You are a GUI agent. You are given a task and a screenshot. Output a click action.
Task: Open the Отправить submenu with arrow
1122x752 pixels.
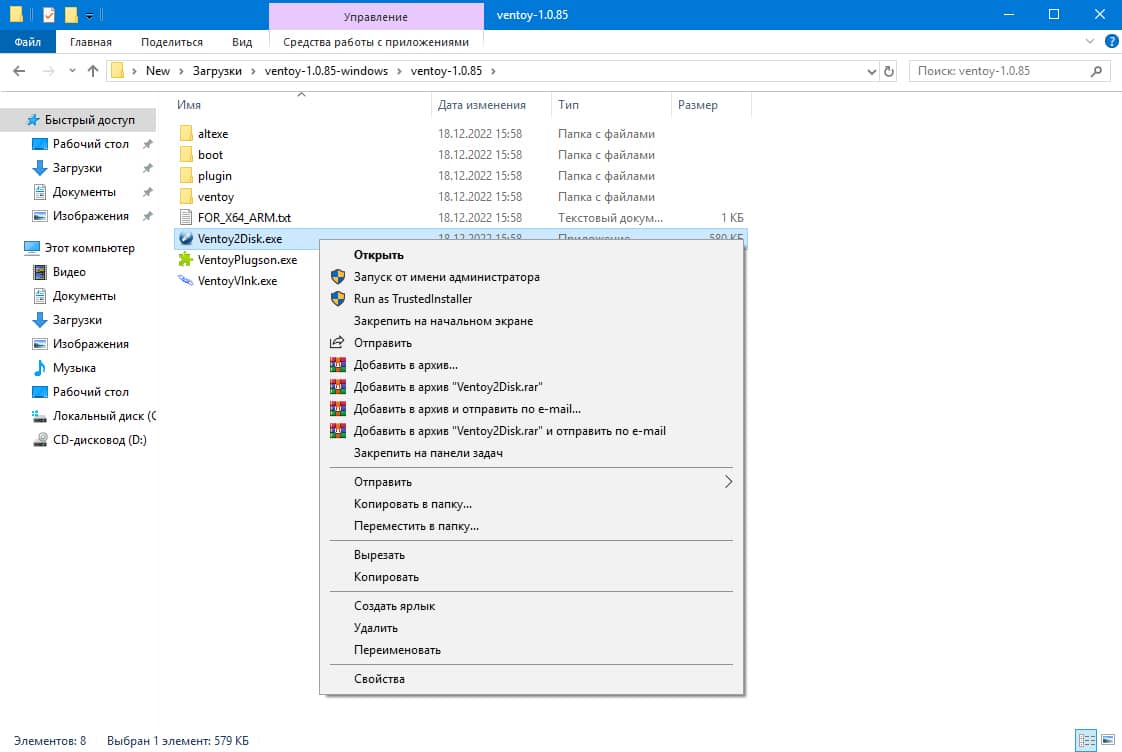tap(728, 482)
